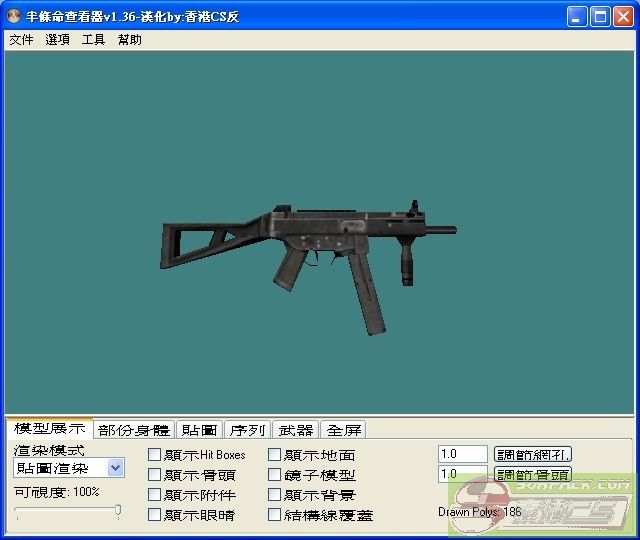Click the mesh scale input field

[x=462, y=454]
